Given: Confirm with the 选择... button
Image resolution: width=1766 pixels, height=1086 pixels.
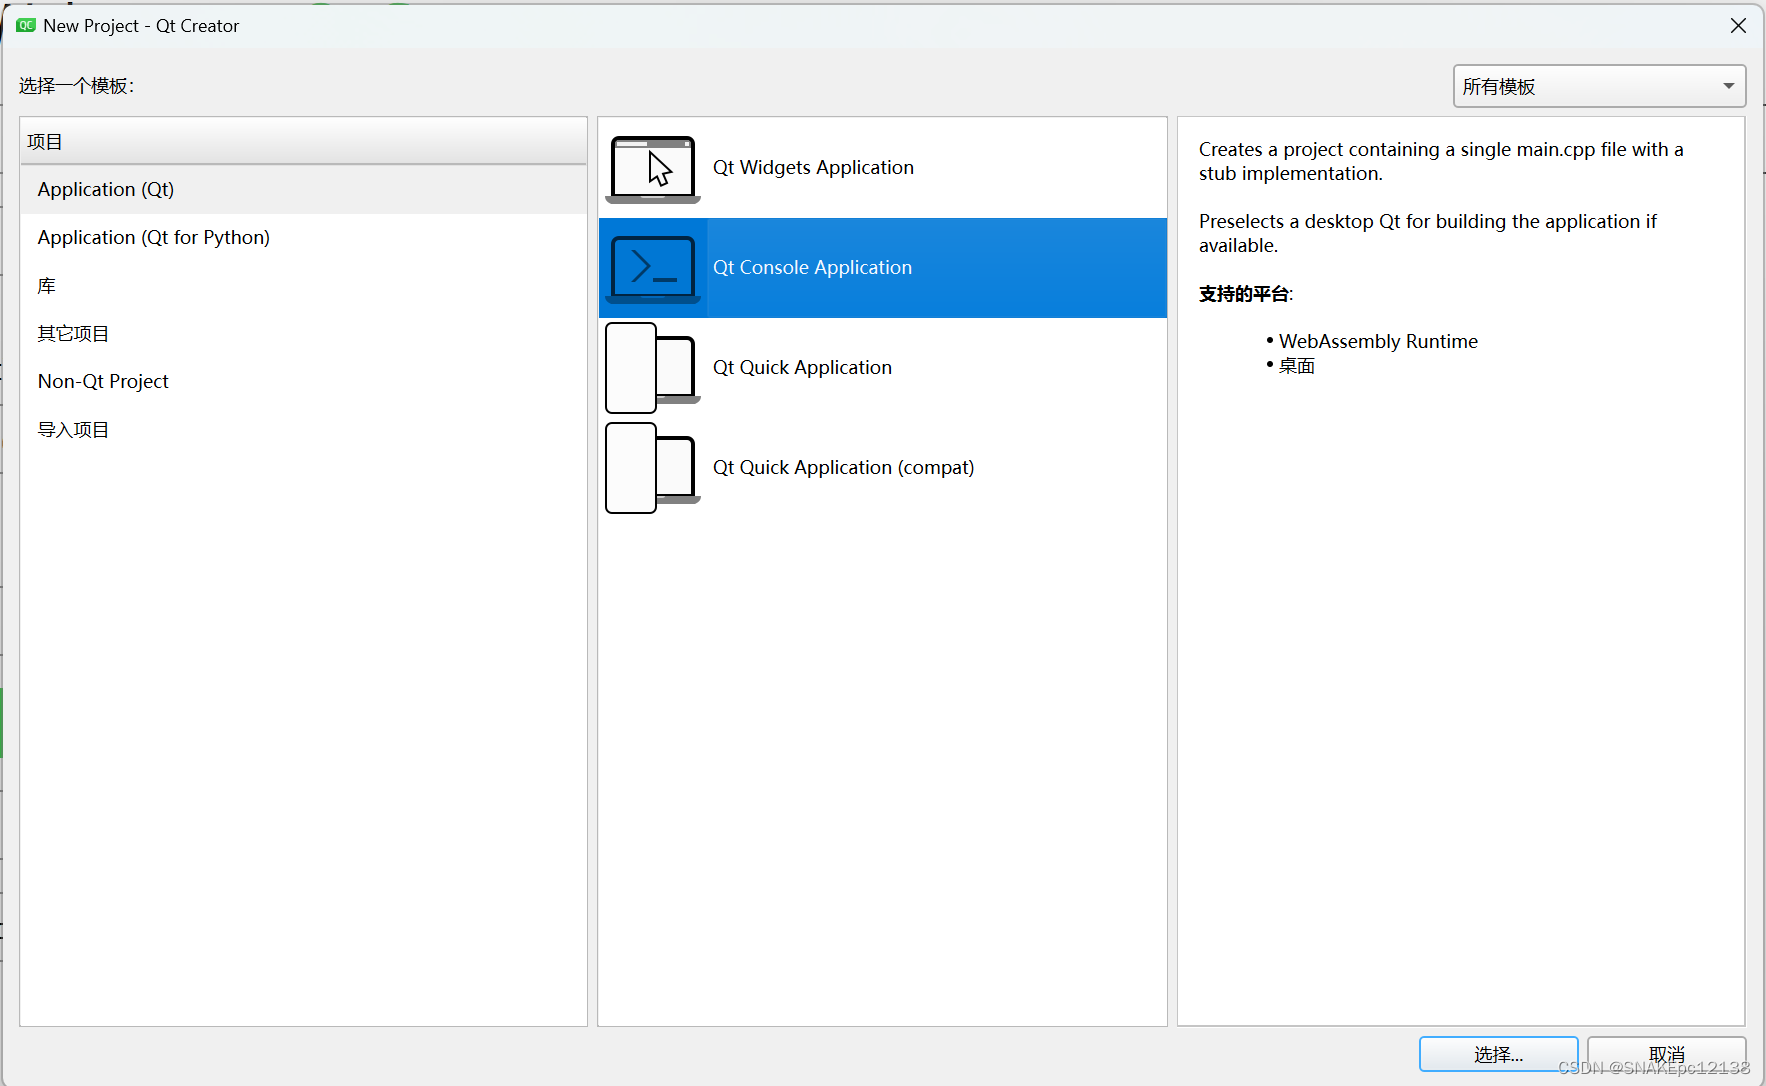Looking at the screenshot, I should (1498, 1054).
